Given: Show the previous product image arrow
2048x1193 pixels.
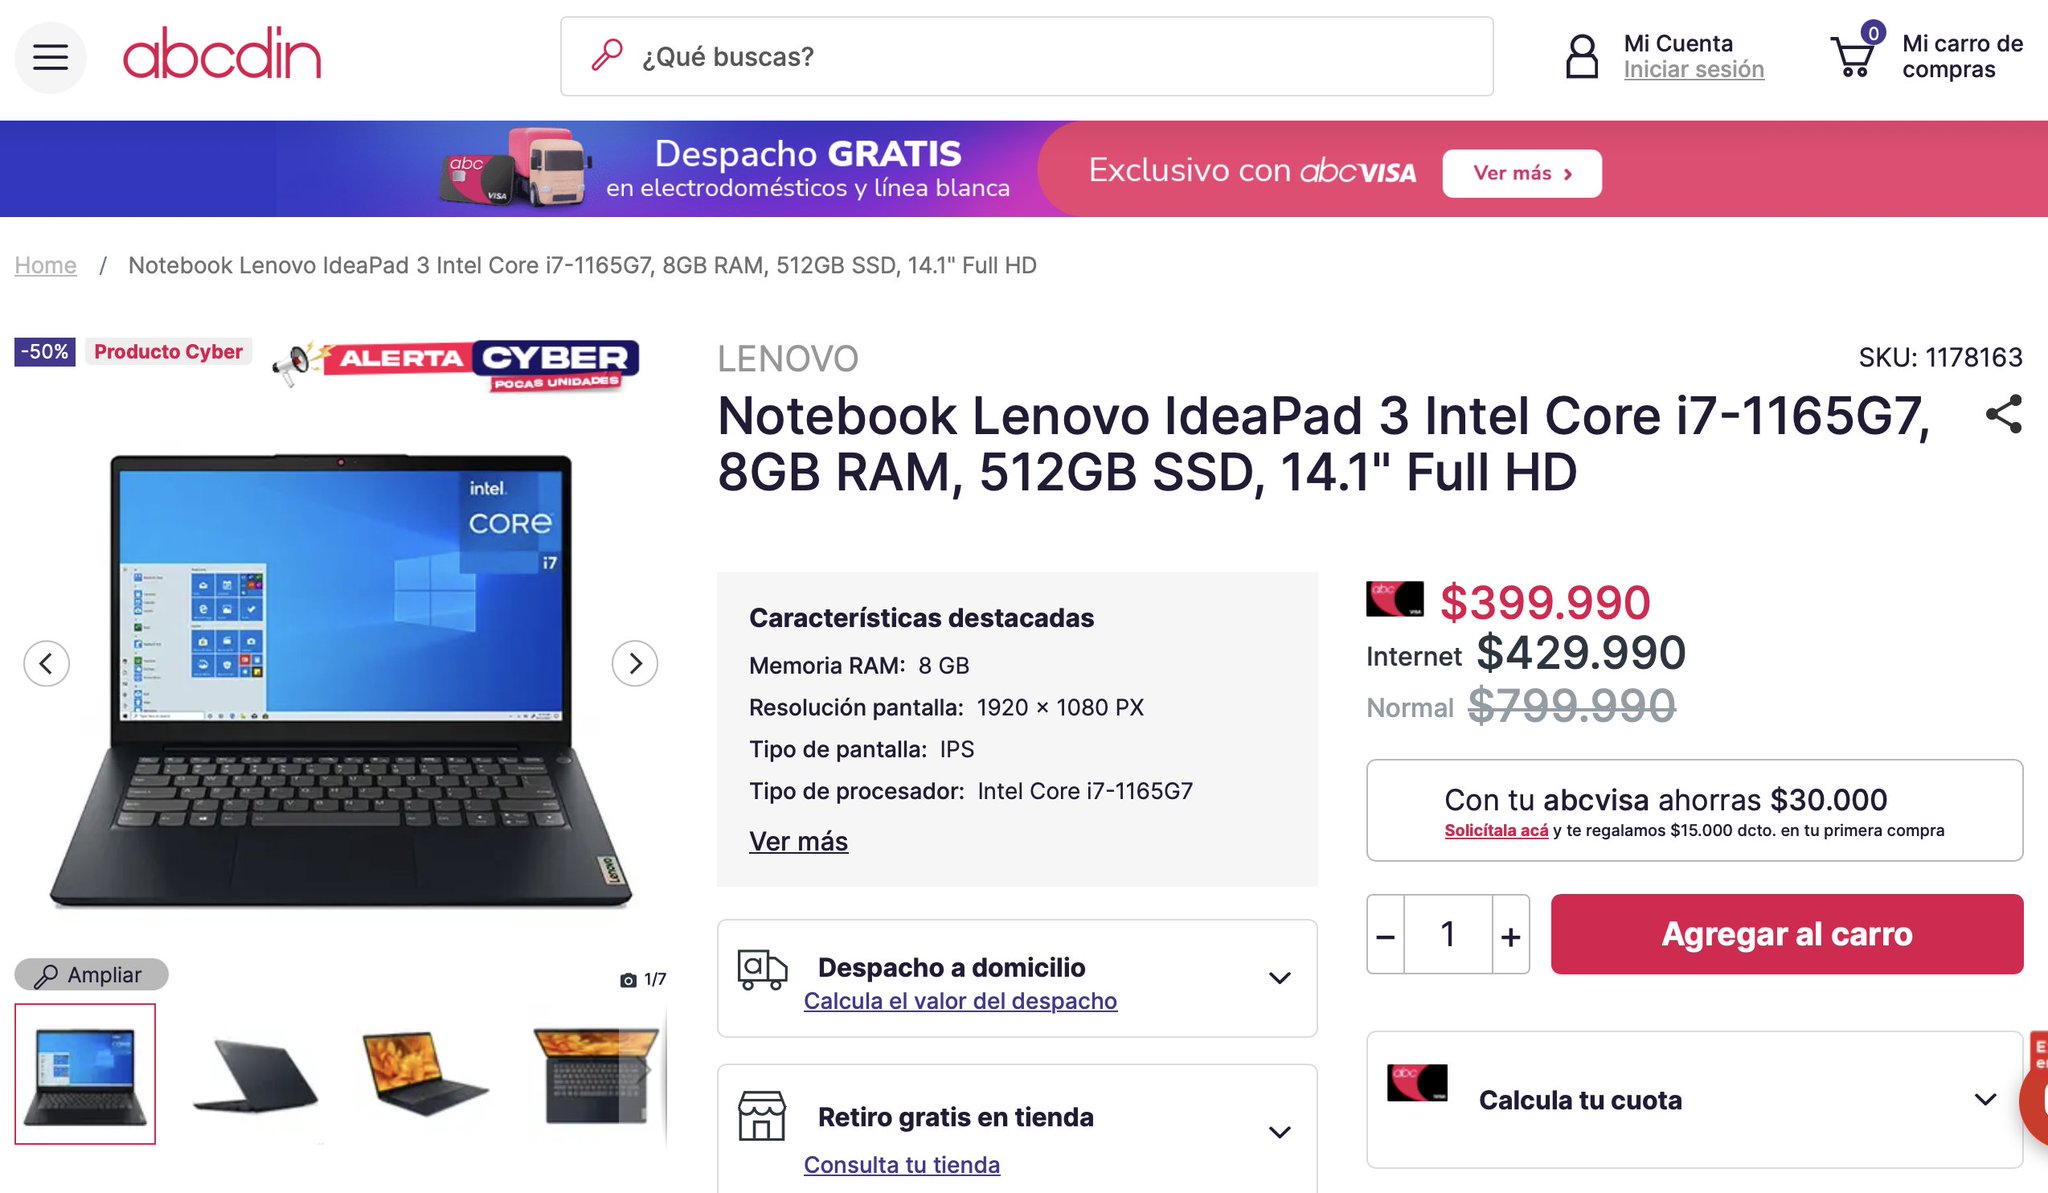Looking at the screenshot, I should tap(46, 663).
